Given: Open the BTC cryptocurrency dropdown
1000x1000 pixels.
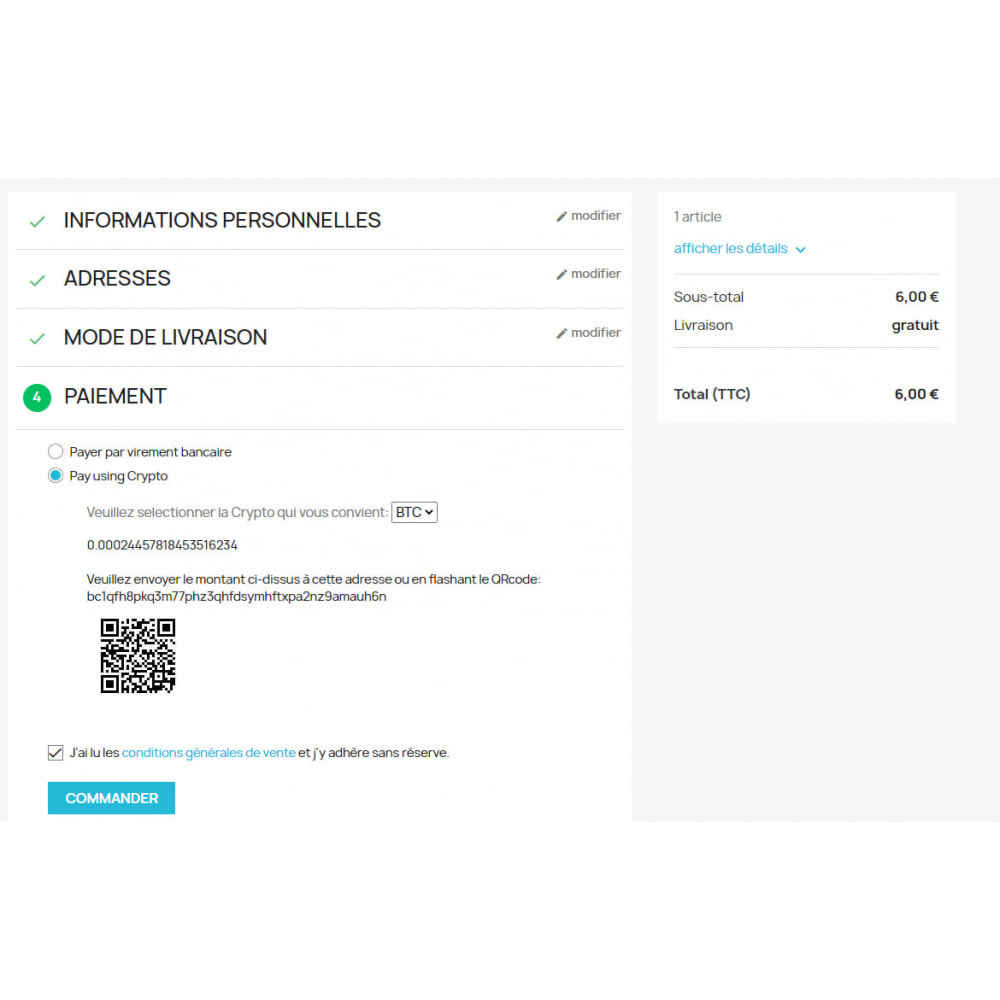Looking at the screenshot, I should (x=414, y=512).
